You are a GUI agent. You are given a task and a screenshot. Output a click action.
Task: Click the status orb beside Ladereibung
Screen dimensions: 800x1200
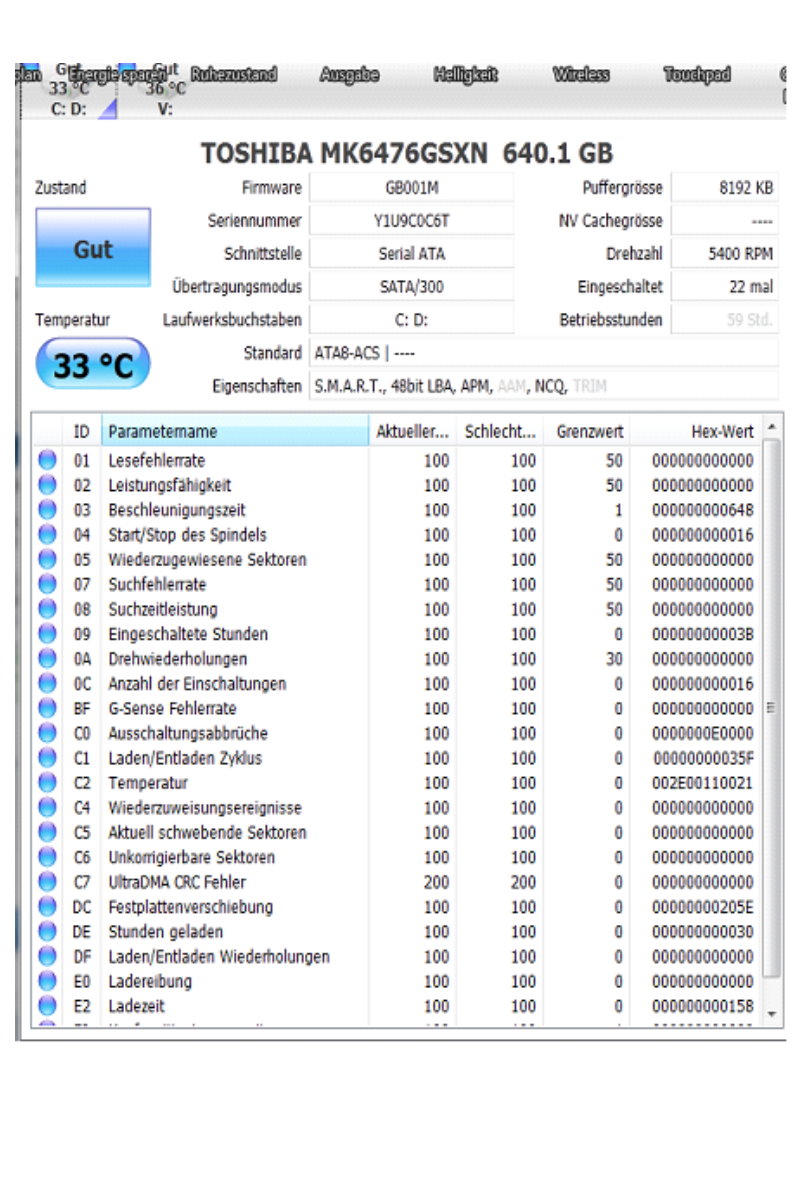(47, 981)
